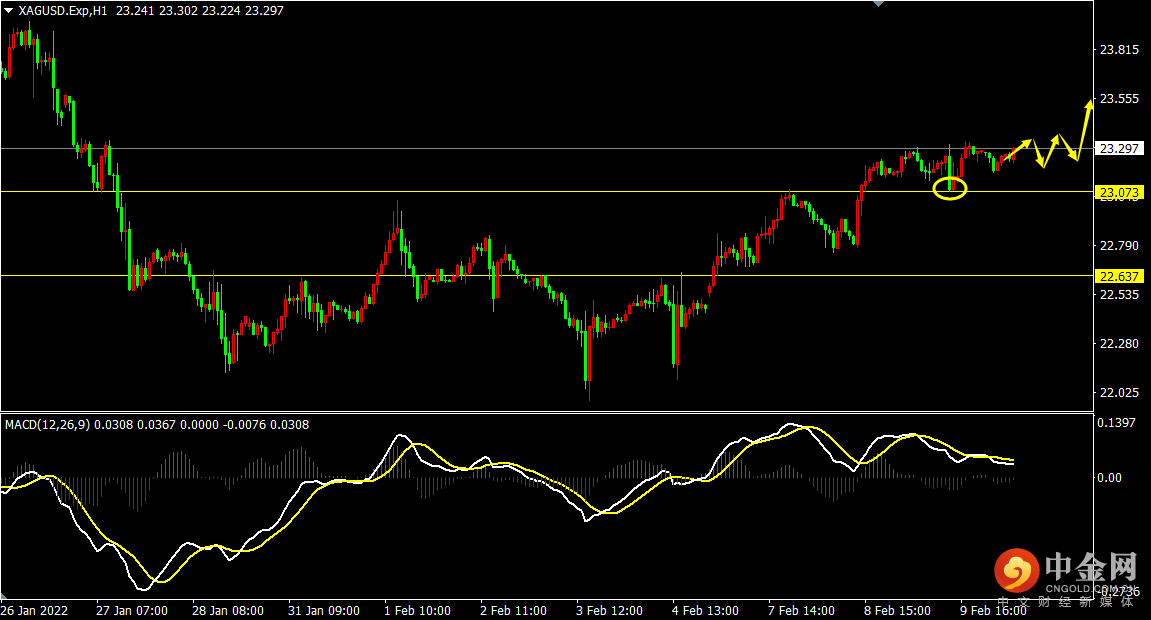Image resolution: width=1151 pixels, height=620 pixels.
Task: Click the 22.637 yellow price label
Action: [x=1119, y=276]
